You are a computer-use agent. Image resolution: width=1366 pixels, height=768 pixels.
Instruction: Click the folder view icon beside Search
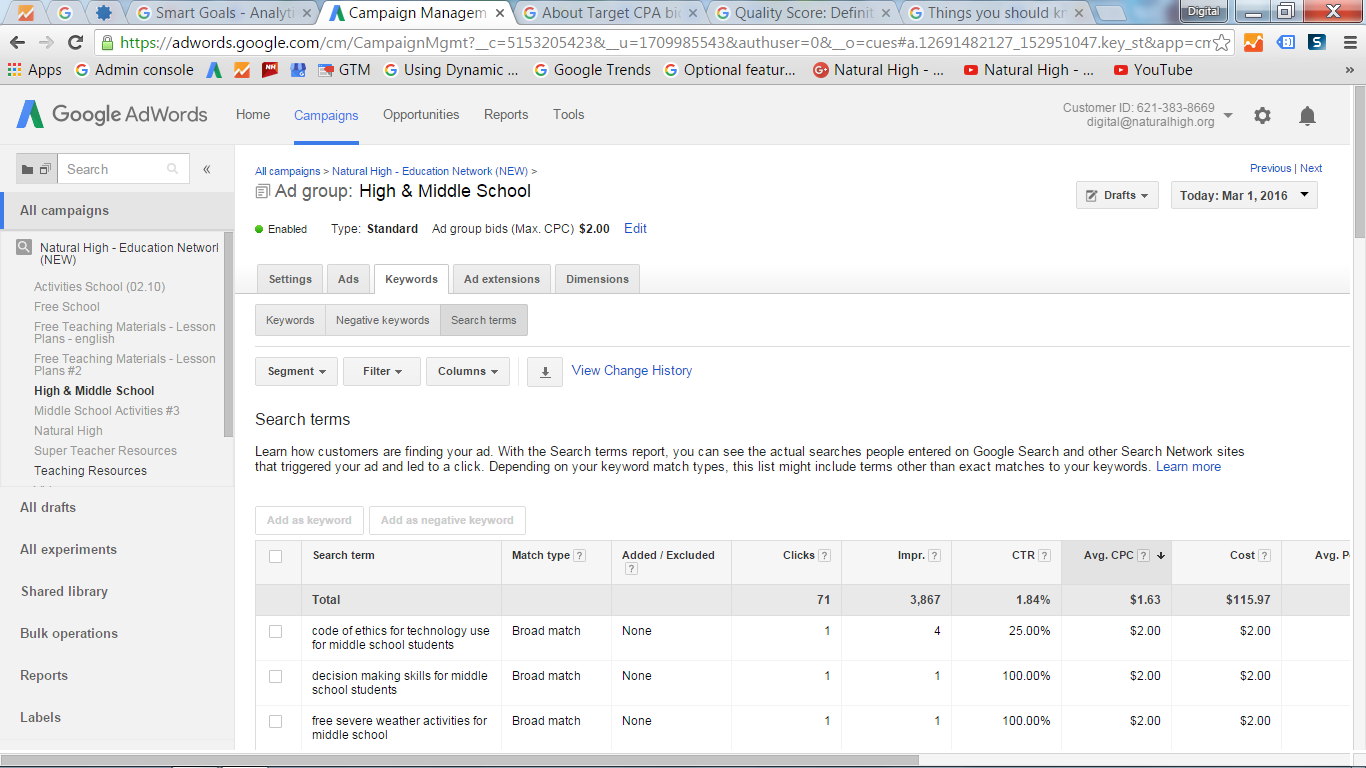[37, 169]
